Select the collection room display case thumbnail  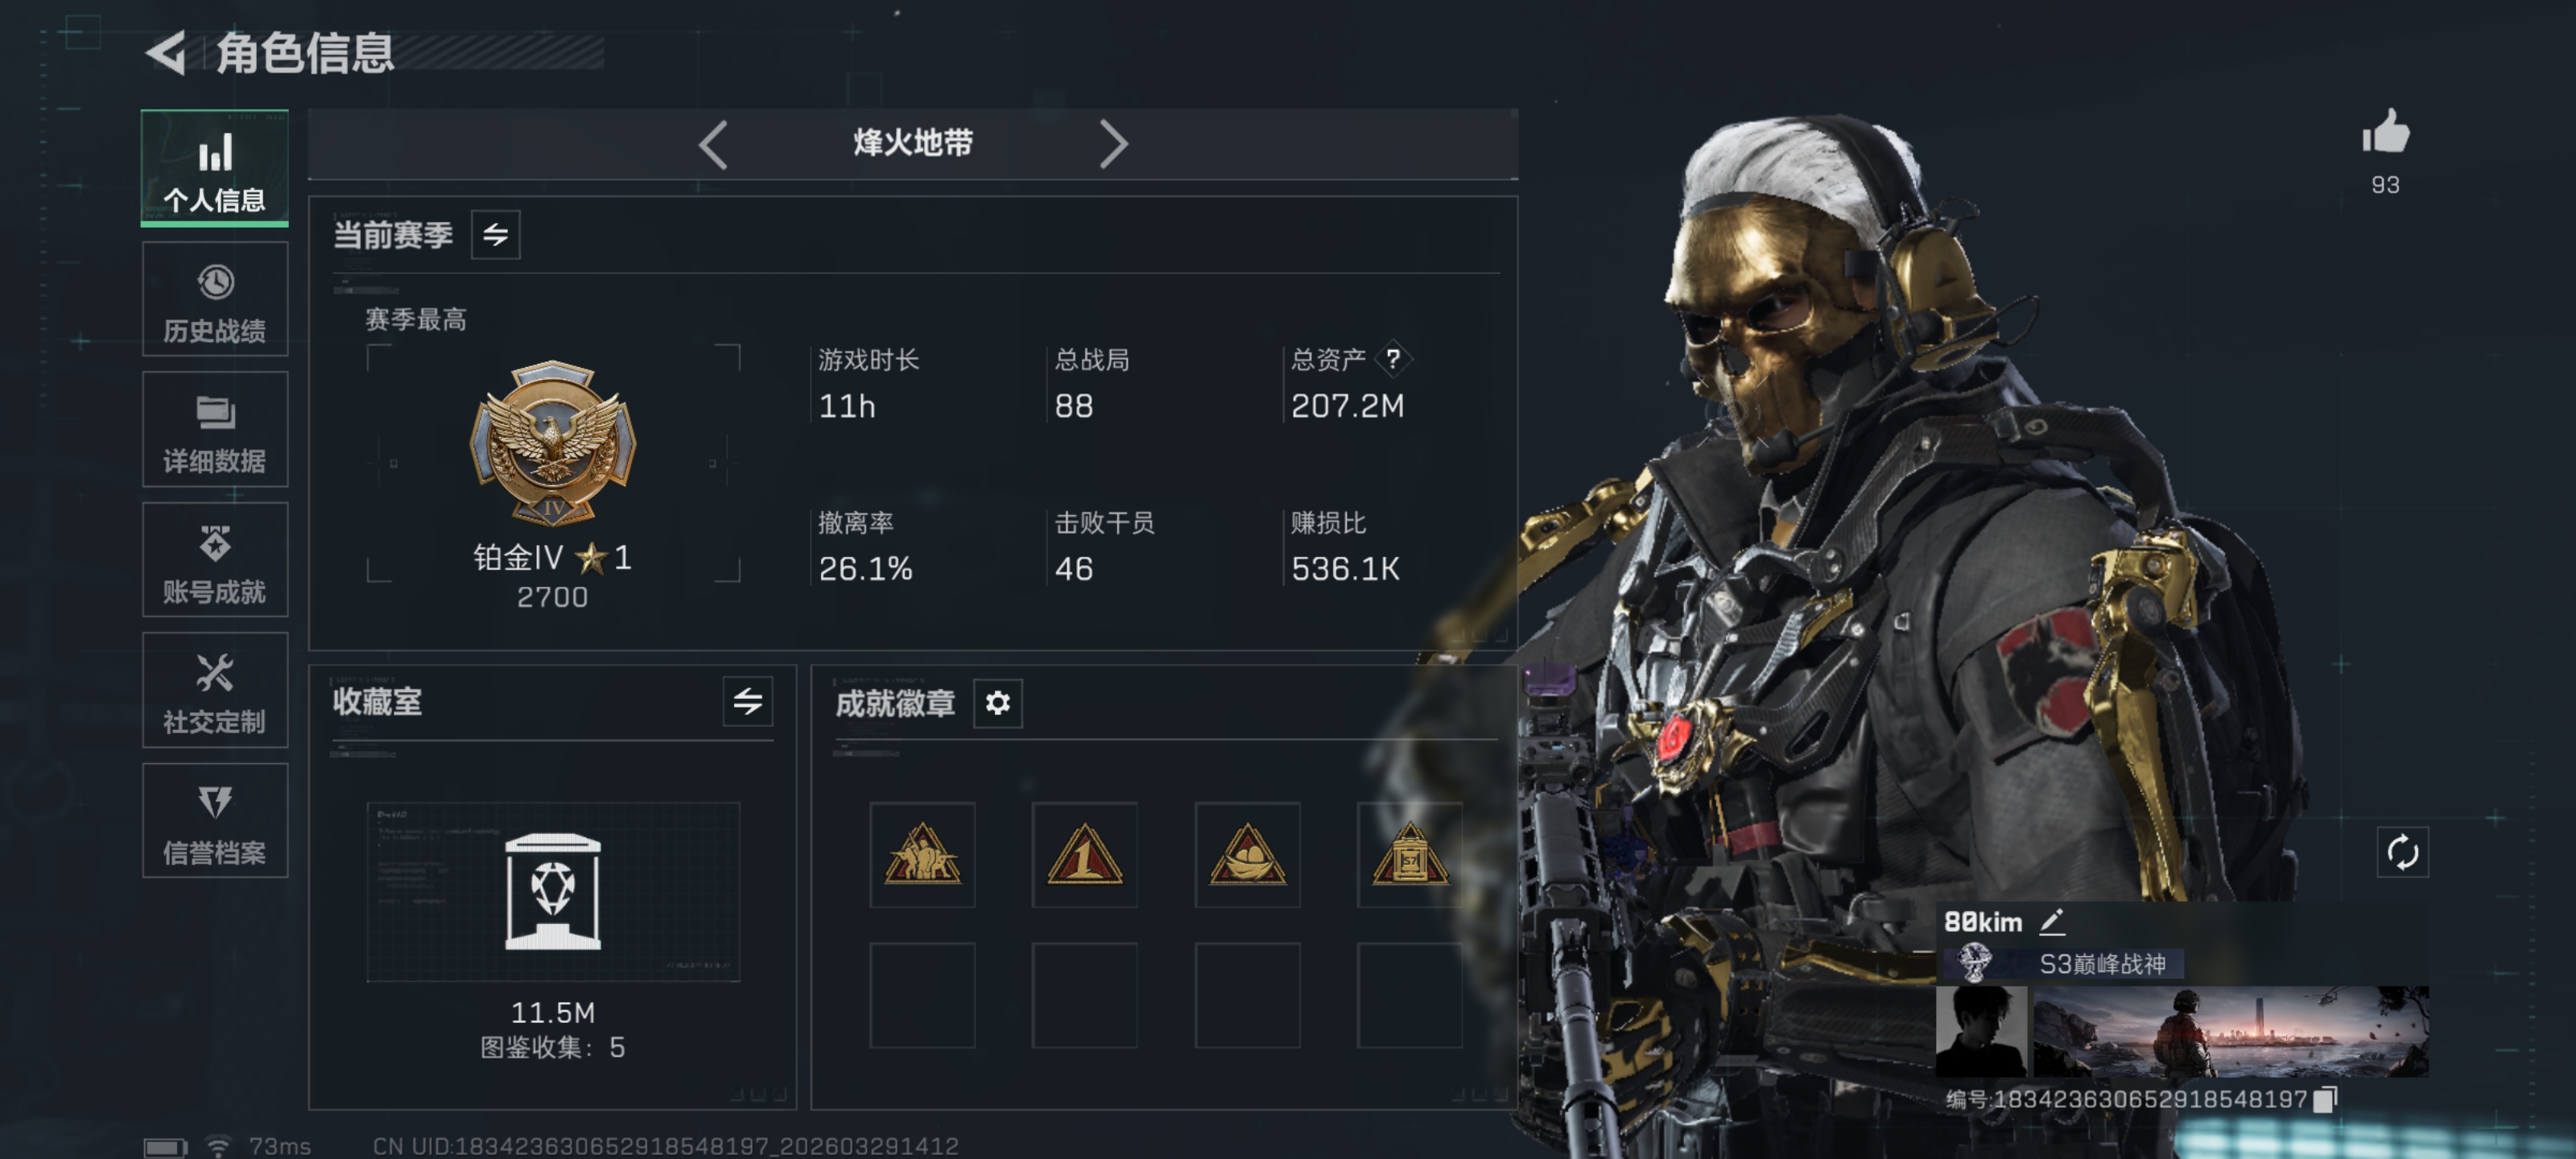point(553,892)
